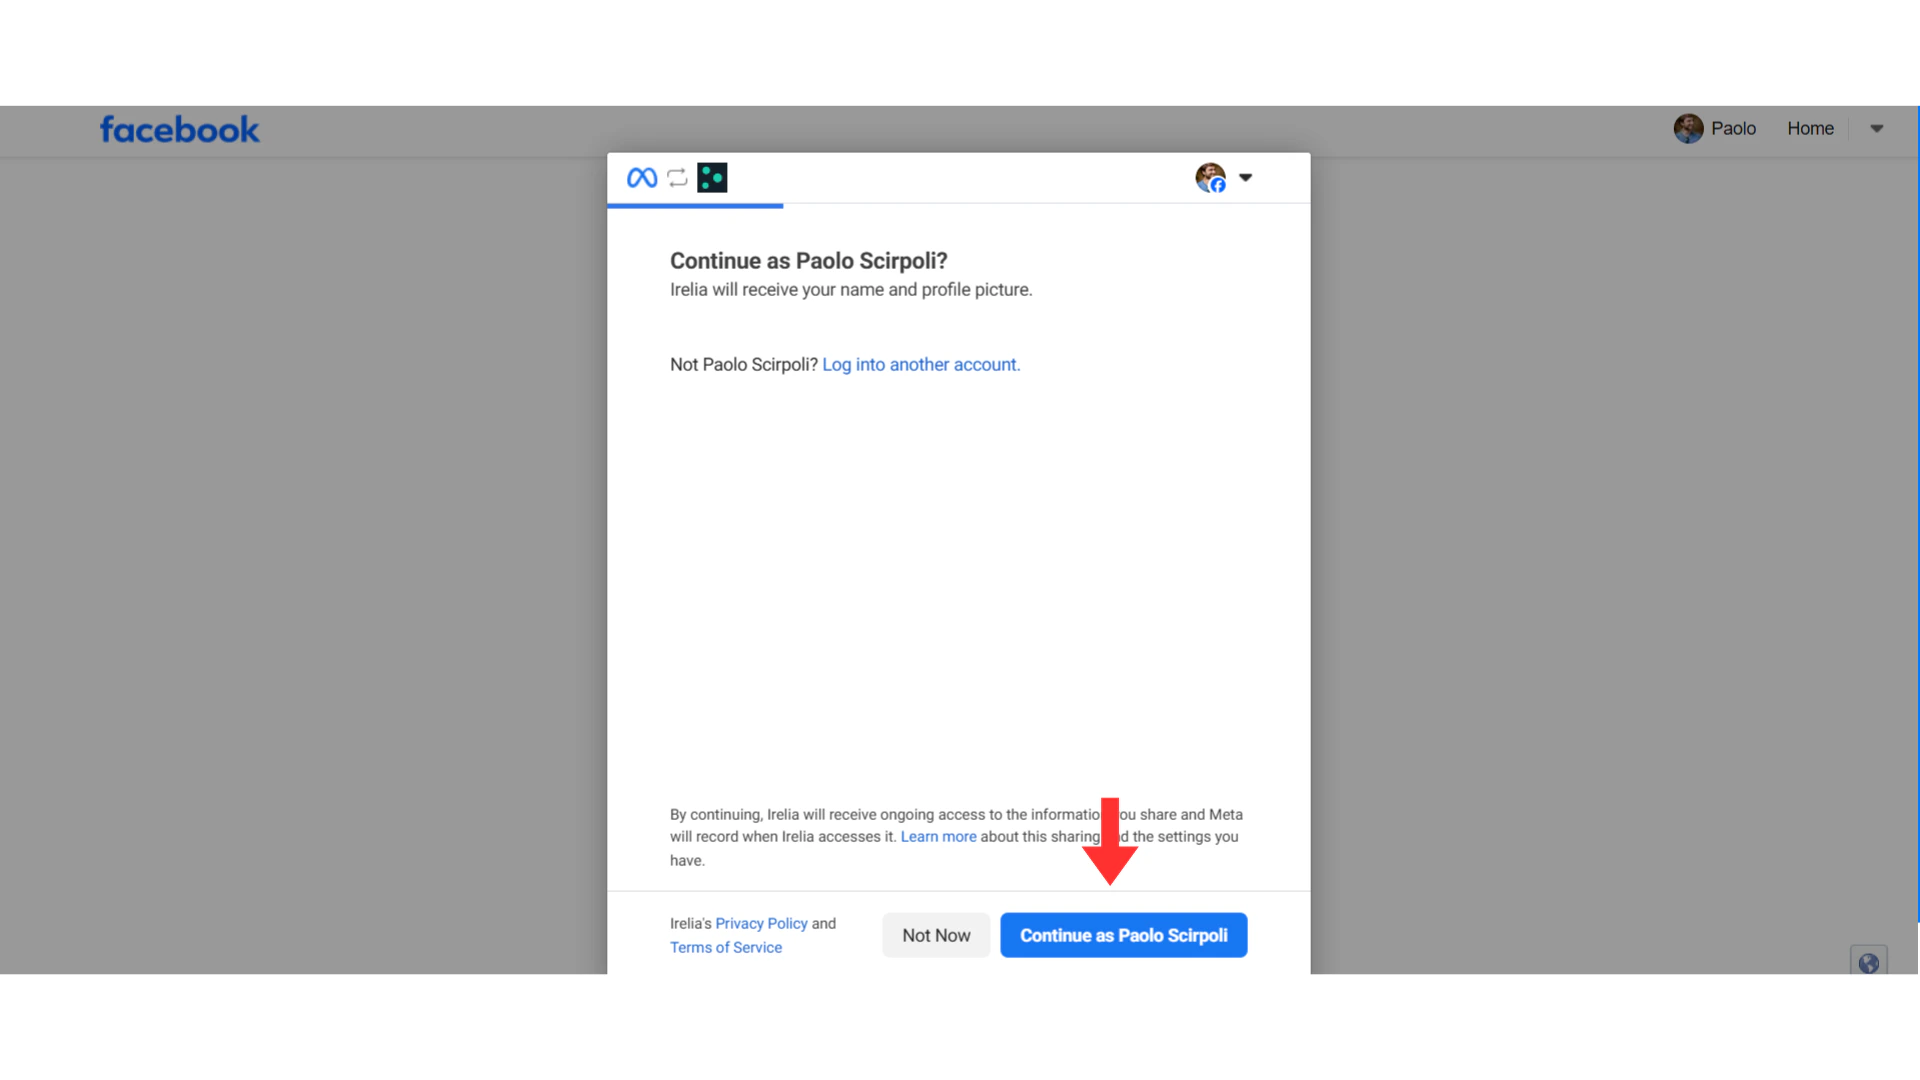Open the Learn more link
Screen dimensions: 1920x1080
(x=938, y=836)
